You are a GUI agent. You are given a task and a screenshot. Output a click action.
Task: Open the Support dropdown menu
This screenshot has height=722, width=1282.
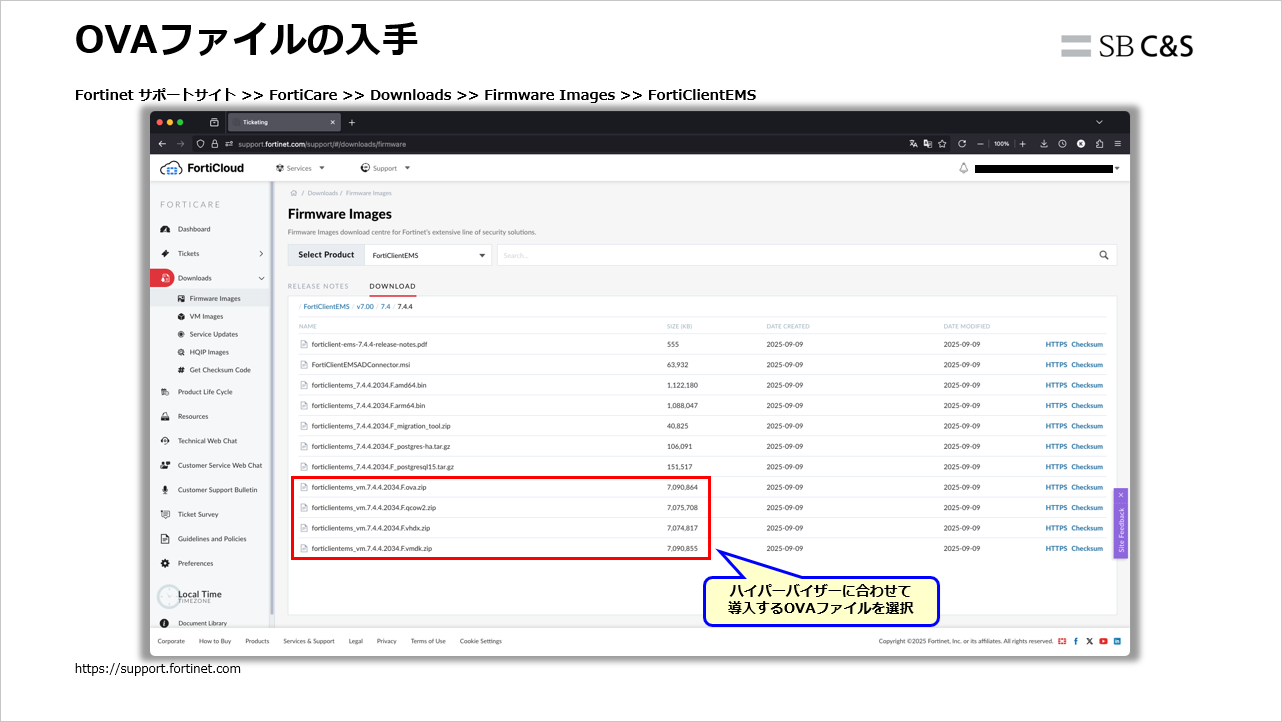tap(385, 168)
